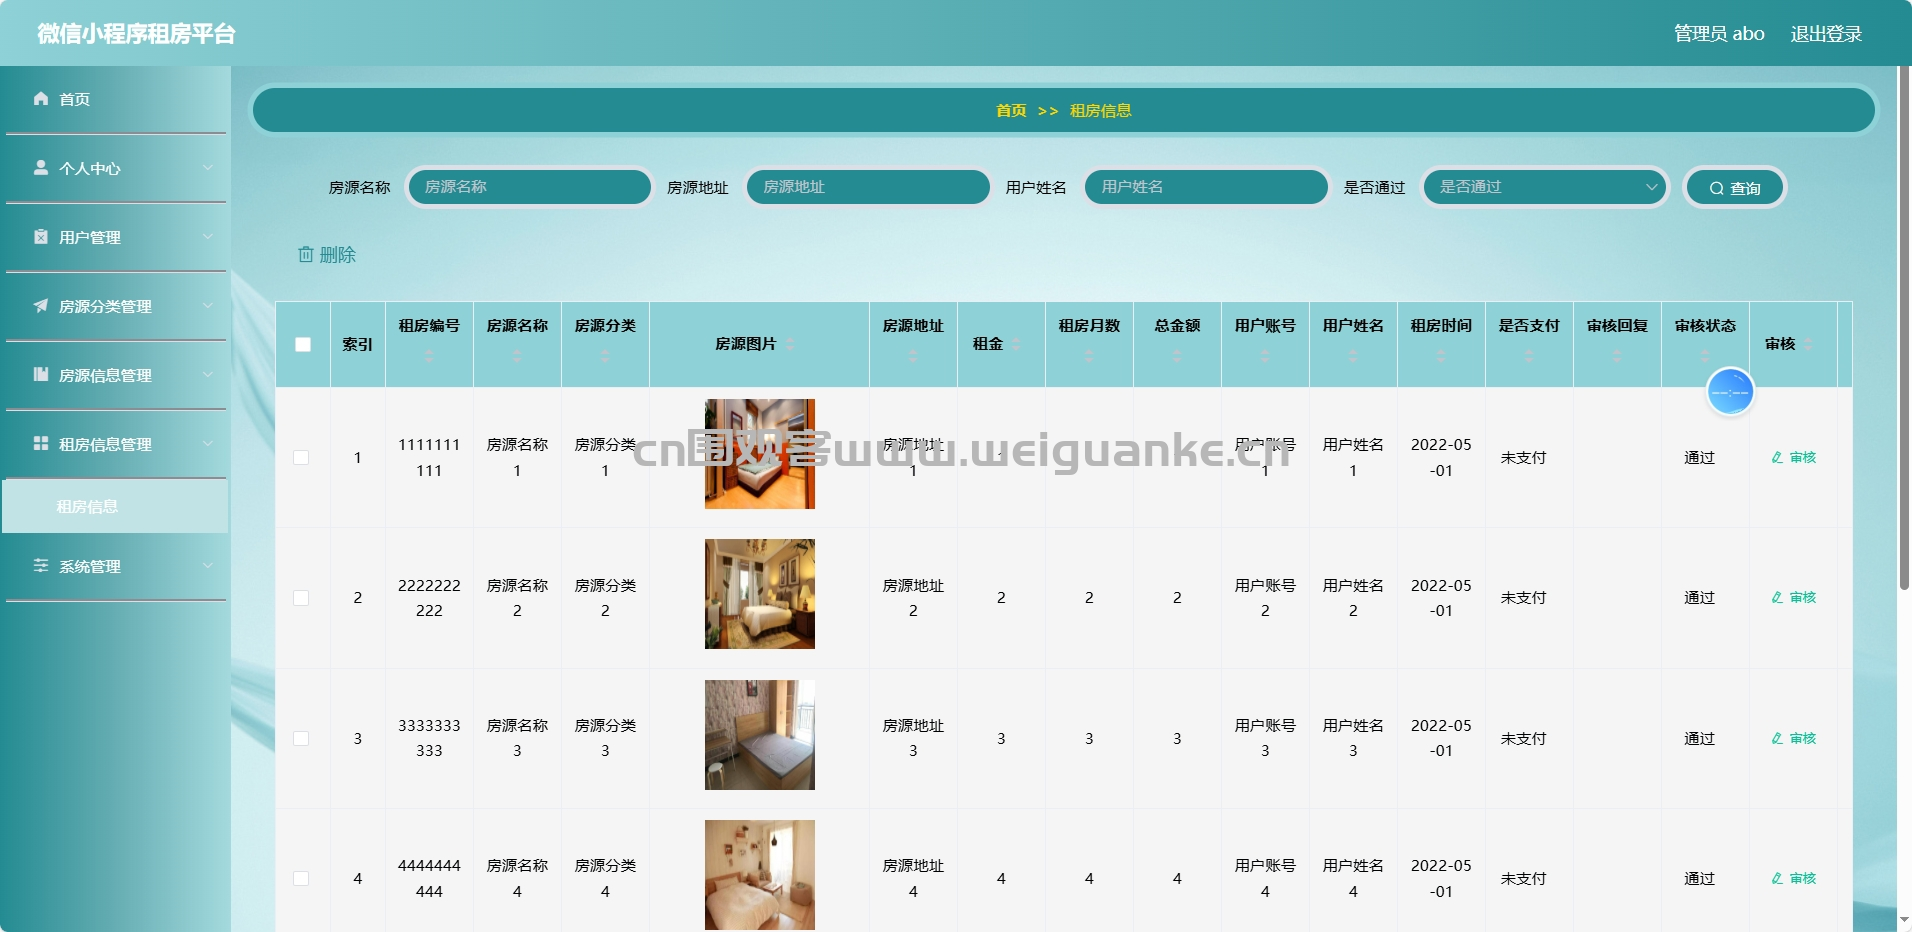
Task: Click the 租房信息管理 grid icon
Action: pyautogui.click(x=40, y=444)
